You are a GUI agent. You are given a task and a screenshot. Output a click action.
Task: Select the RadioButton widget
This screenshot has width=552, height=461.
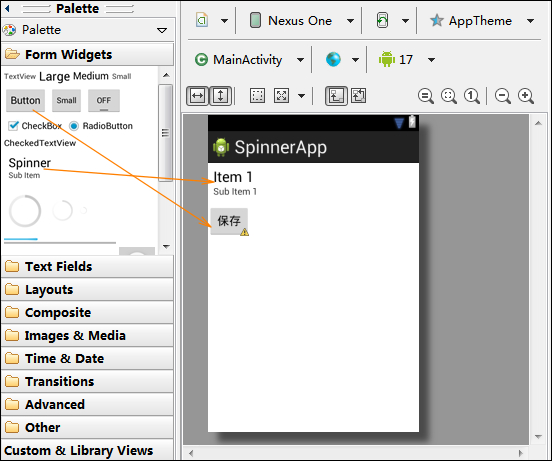point(101,126)
